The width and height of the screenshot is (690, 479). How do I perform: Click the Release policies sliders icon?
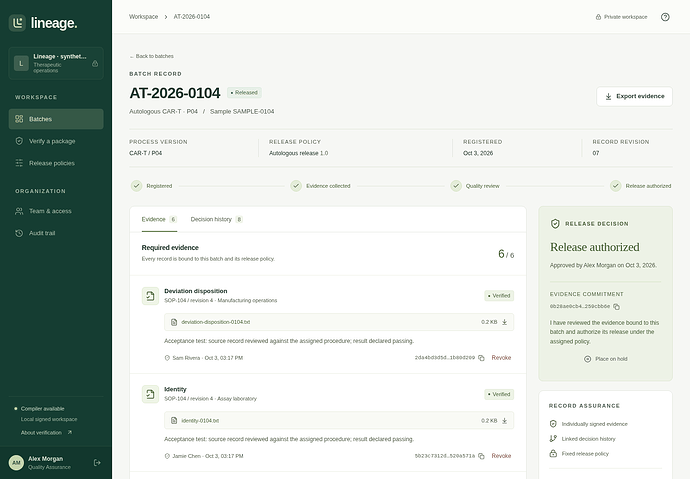coord(19,163)
